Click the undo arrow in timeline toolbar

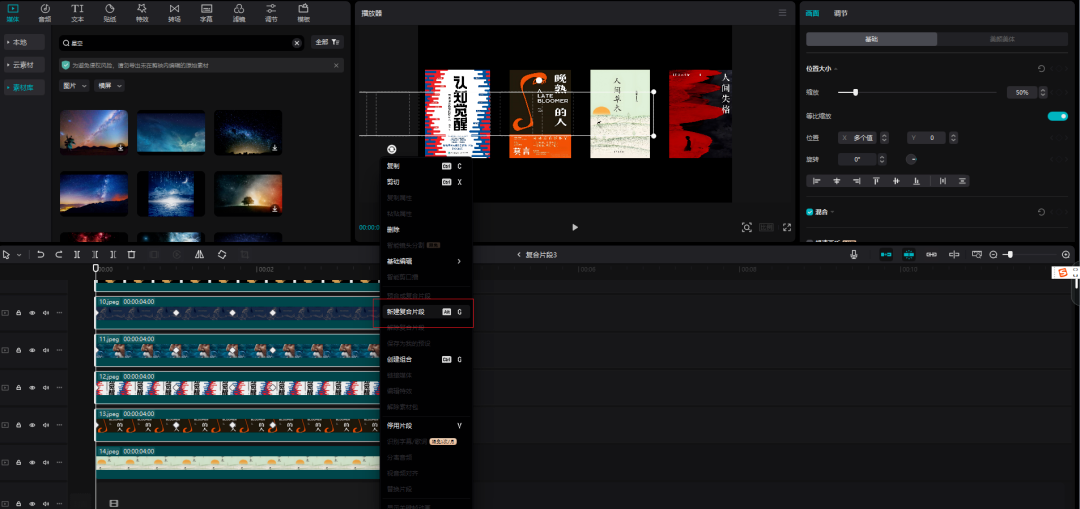point(41,254)
